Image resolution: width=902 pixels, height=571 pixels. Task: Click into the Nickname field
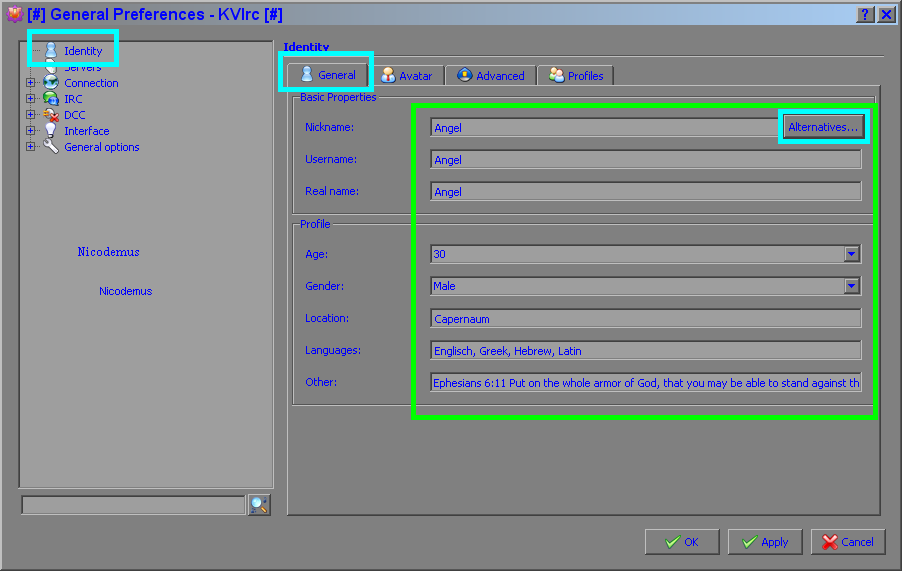point(605,128)
